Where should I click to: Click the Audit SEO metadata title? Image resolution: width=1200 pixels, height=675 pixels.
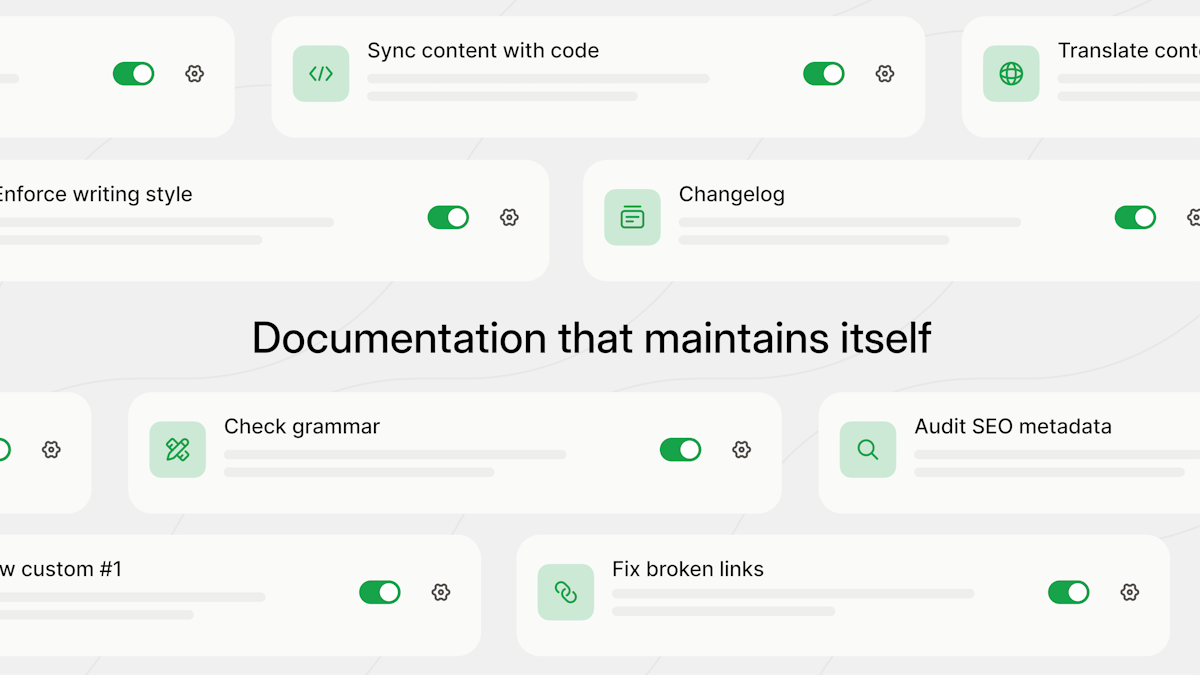(1013, 426)
